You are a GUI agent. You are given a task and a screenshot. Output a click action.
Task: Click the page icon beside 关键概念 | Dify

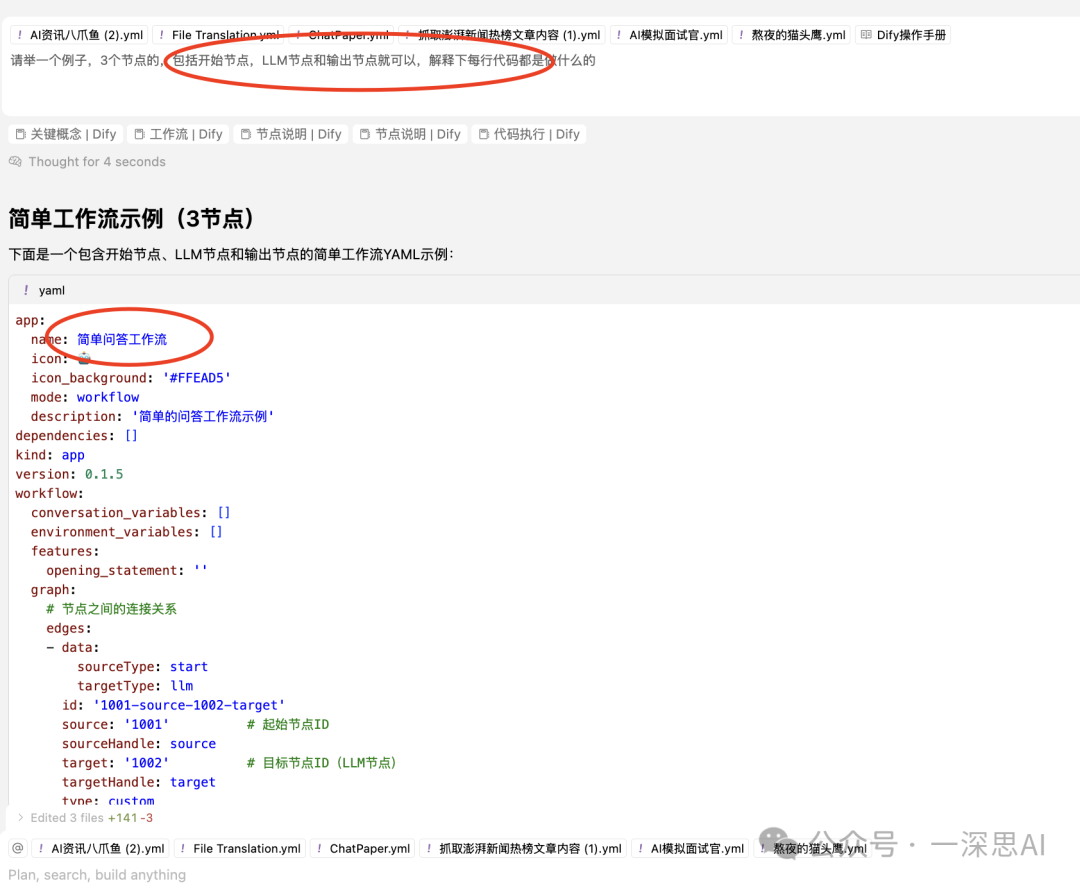[x=21, y=134]
